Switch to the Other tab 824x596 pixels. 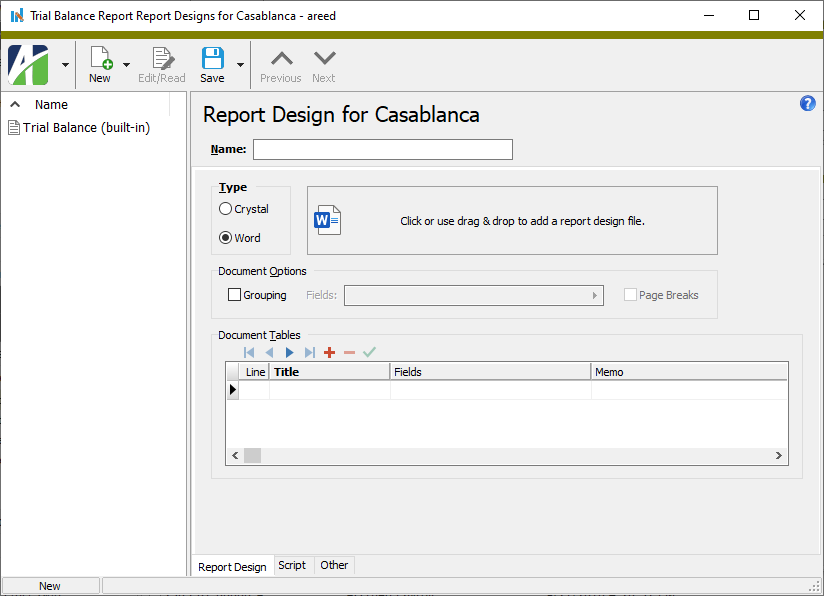click(x=334, y=565)
